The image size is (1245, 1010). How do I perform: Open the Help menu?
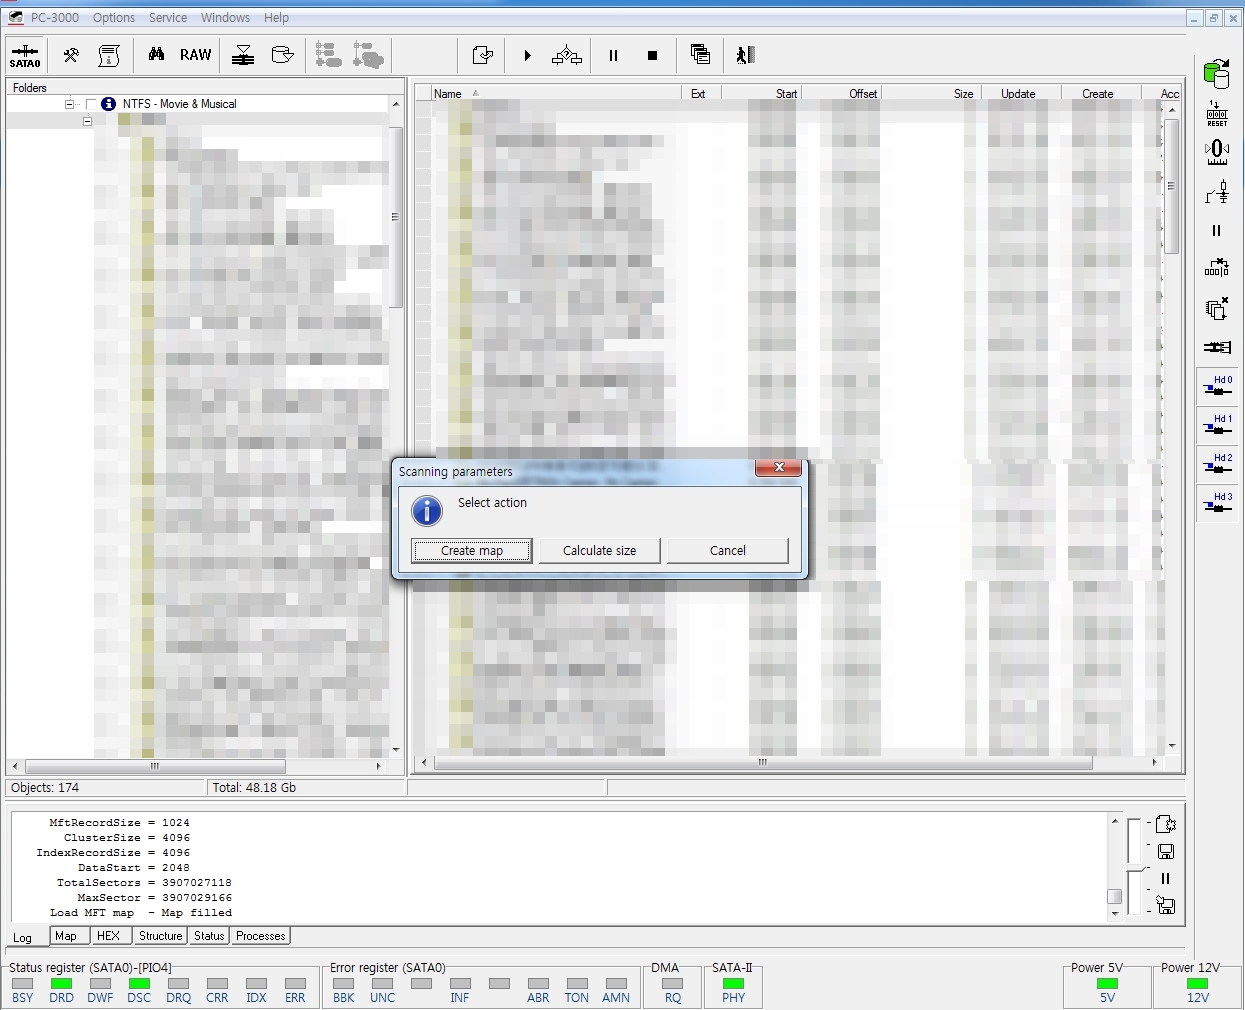click(x=277, y=17)
